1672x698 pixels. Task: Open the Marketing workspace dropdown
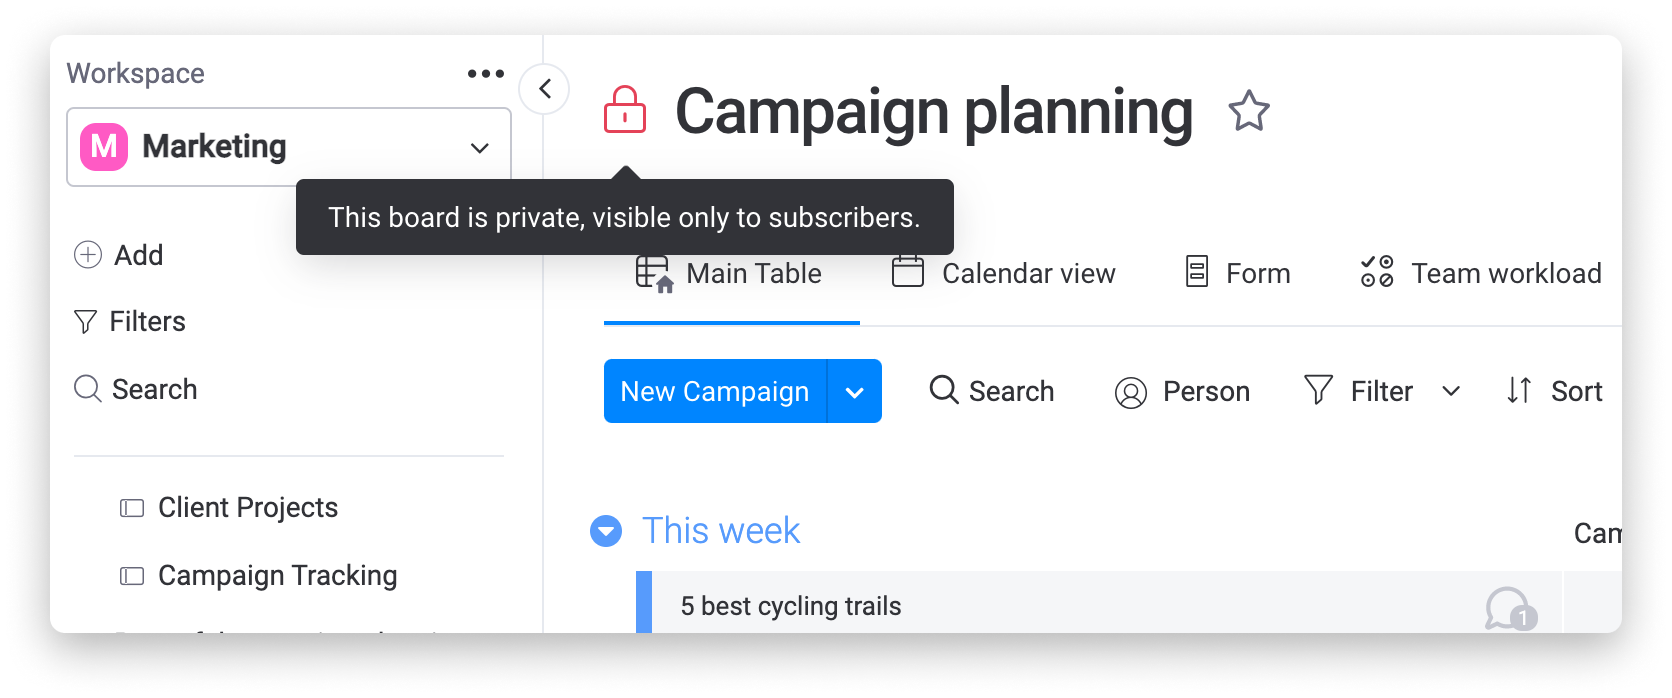click(x=289, y=147)
